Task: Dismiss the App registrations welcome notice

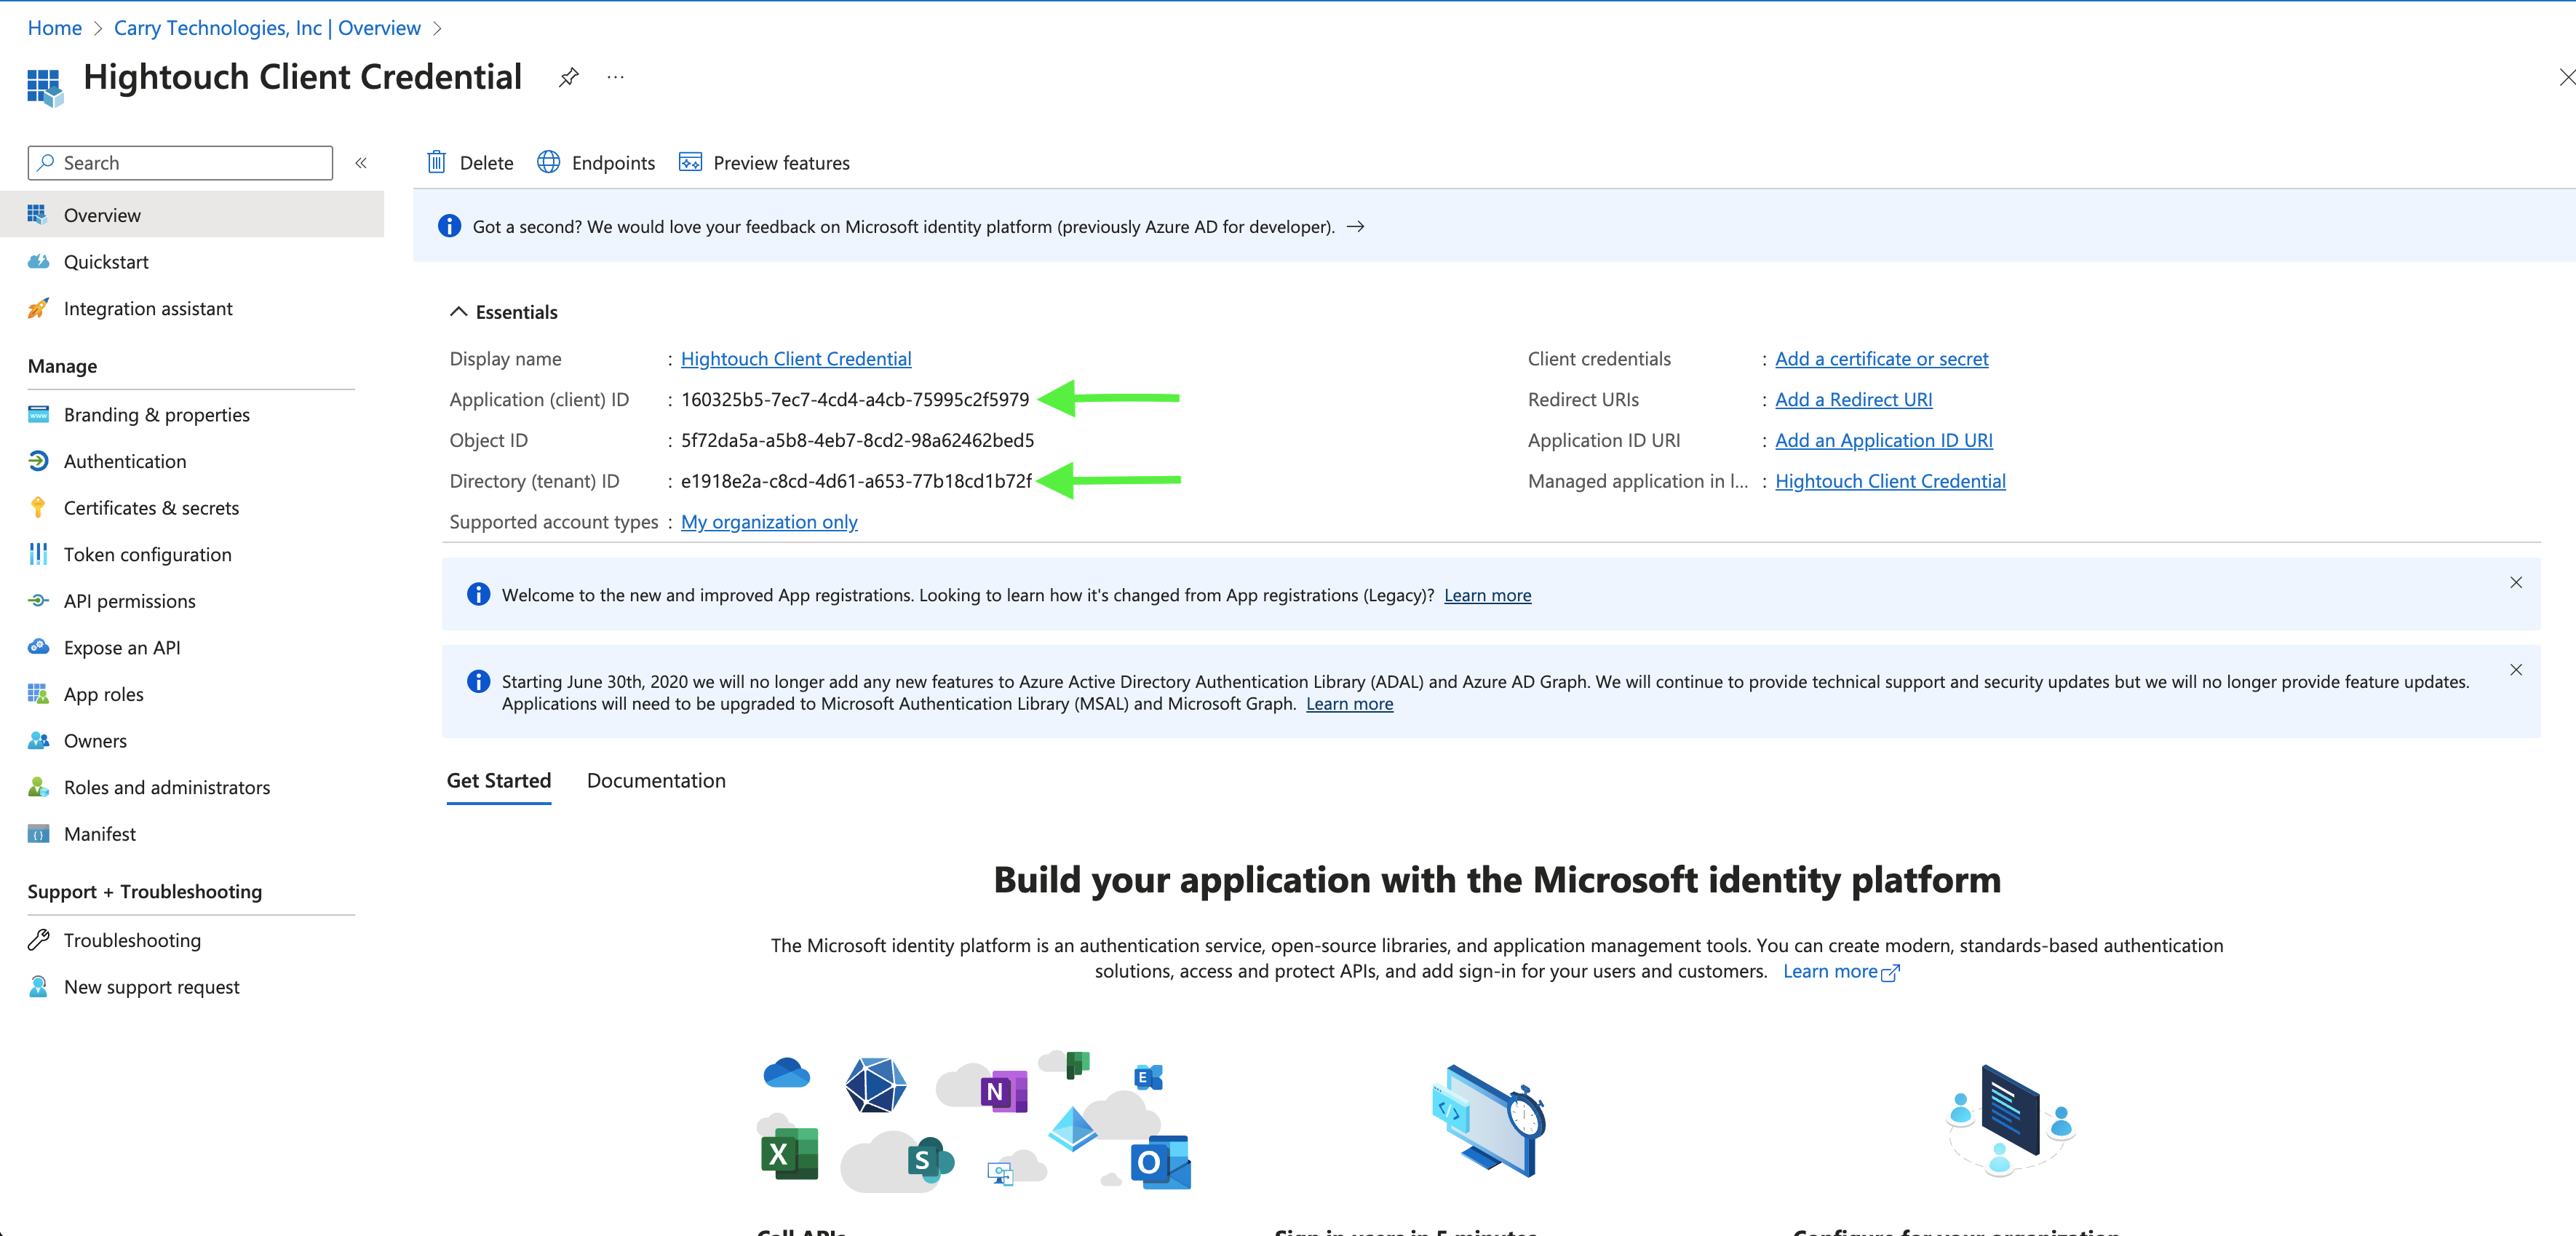Action: click(x=2516, y=583)
